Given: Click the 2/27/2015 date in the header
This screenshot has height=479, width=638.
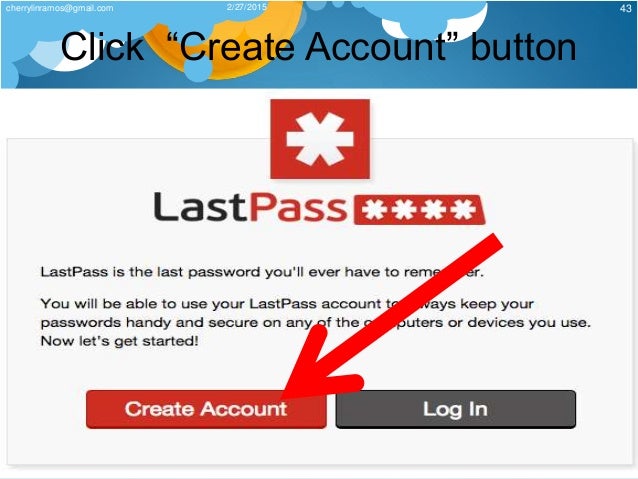Looking at the screenshot, I should coord(247,7).
